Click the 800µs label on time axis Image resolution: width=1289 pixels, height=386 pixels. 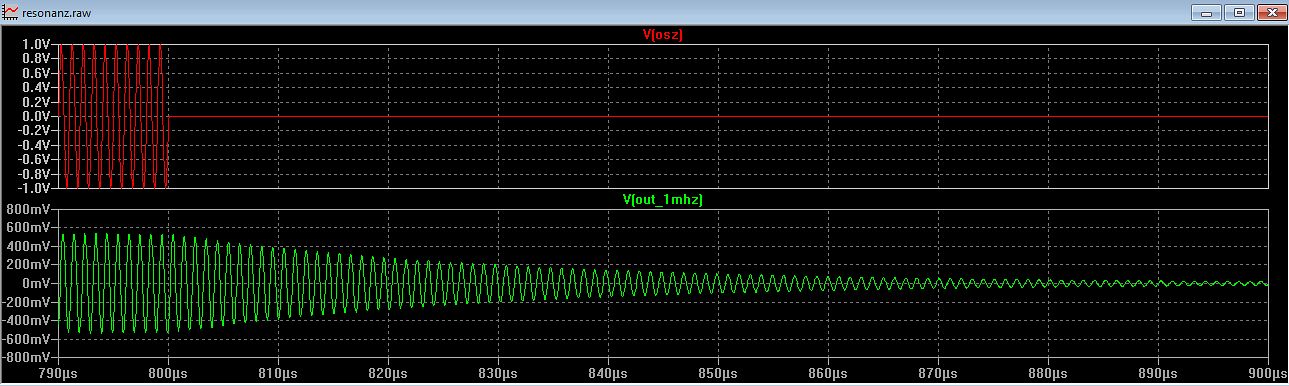(x=168, y=373)
